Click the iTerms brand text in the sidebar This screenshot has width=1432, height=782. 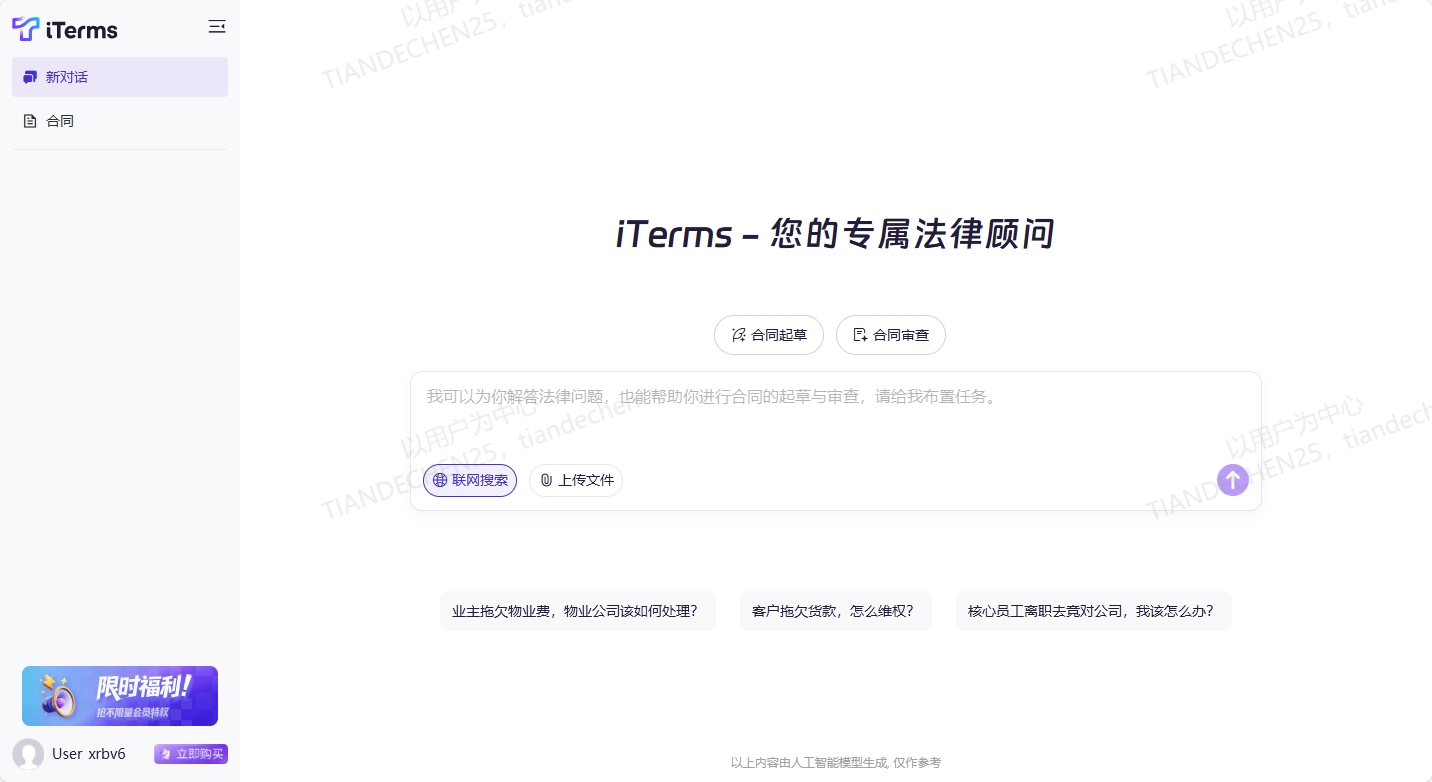pos(82,30)
